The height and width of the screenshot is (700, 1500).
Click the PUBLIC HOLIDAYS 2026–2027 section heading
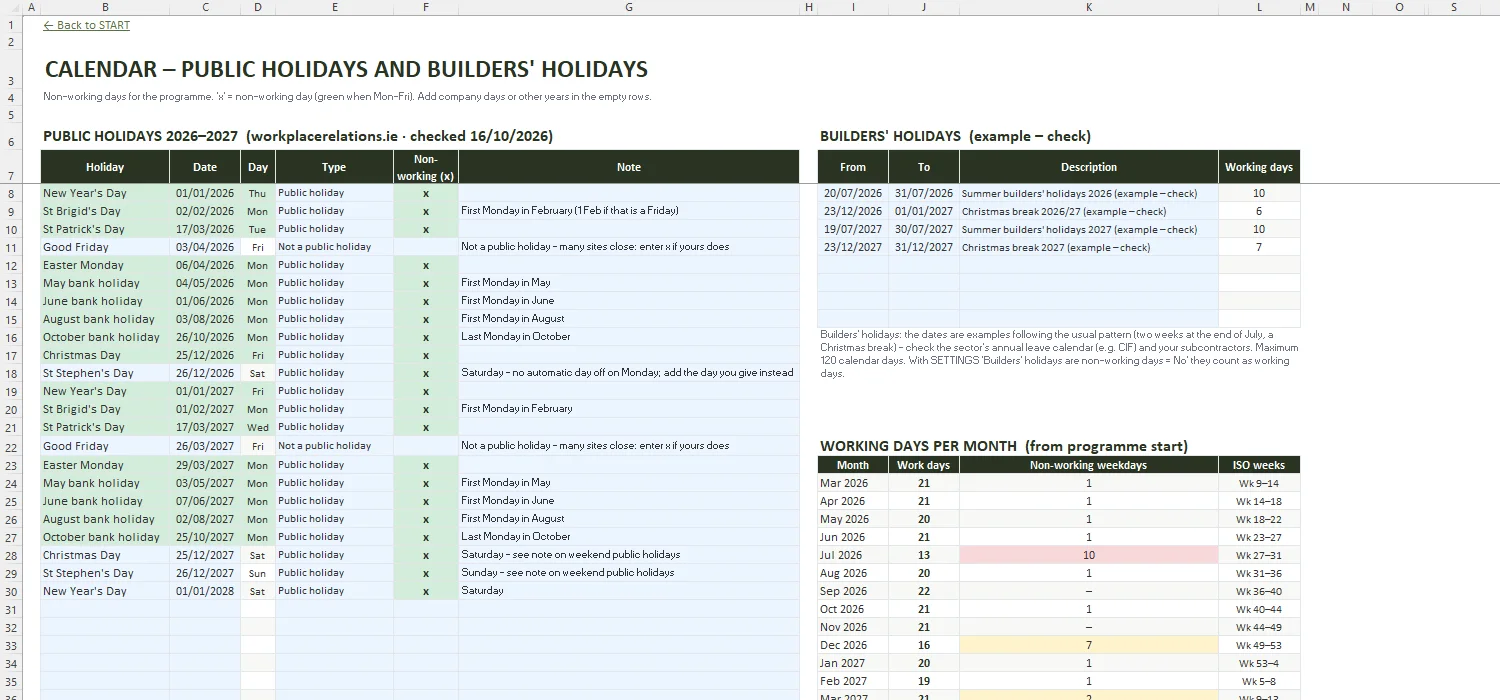(x=298, y=136)
